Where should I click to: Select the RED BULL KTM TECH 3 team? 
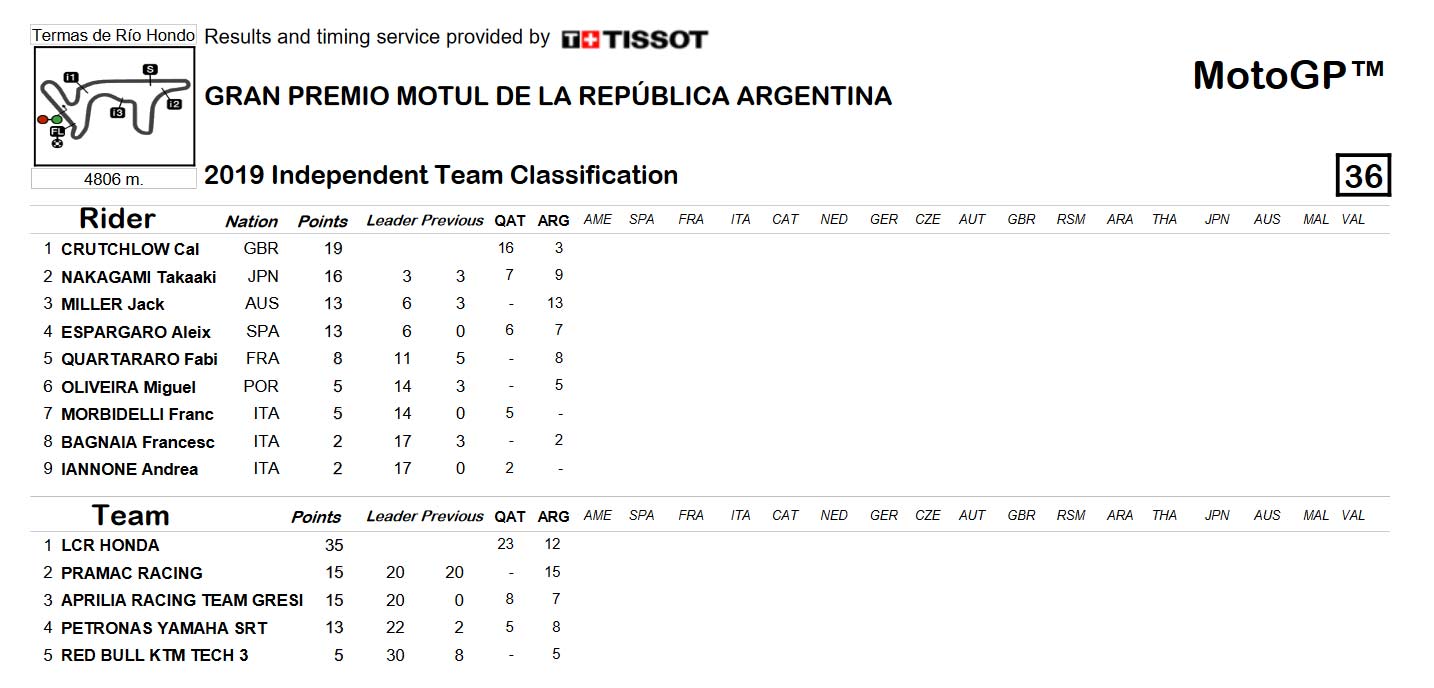[x=155, y=655]
